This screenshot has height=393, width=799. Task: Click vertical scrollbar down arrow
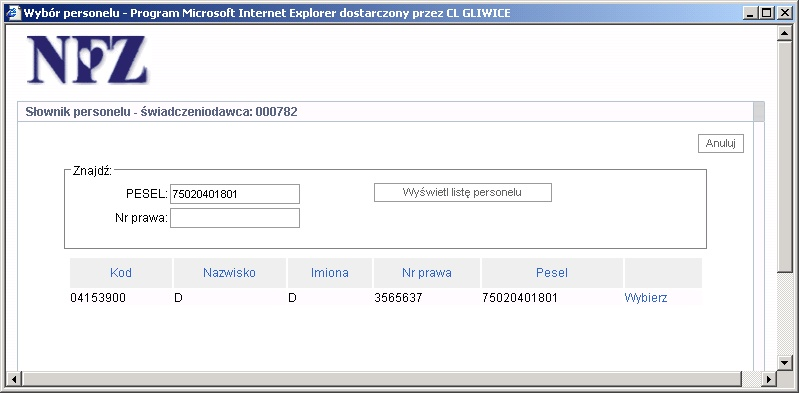click(x=785, y=363)
